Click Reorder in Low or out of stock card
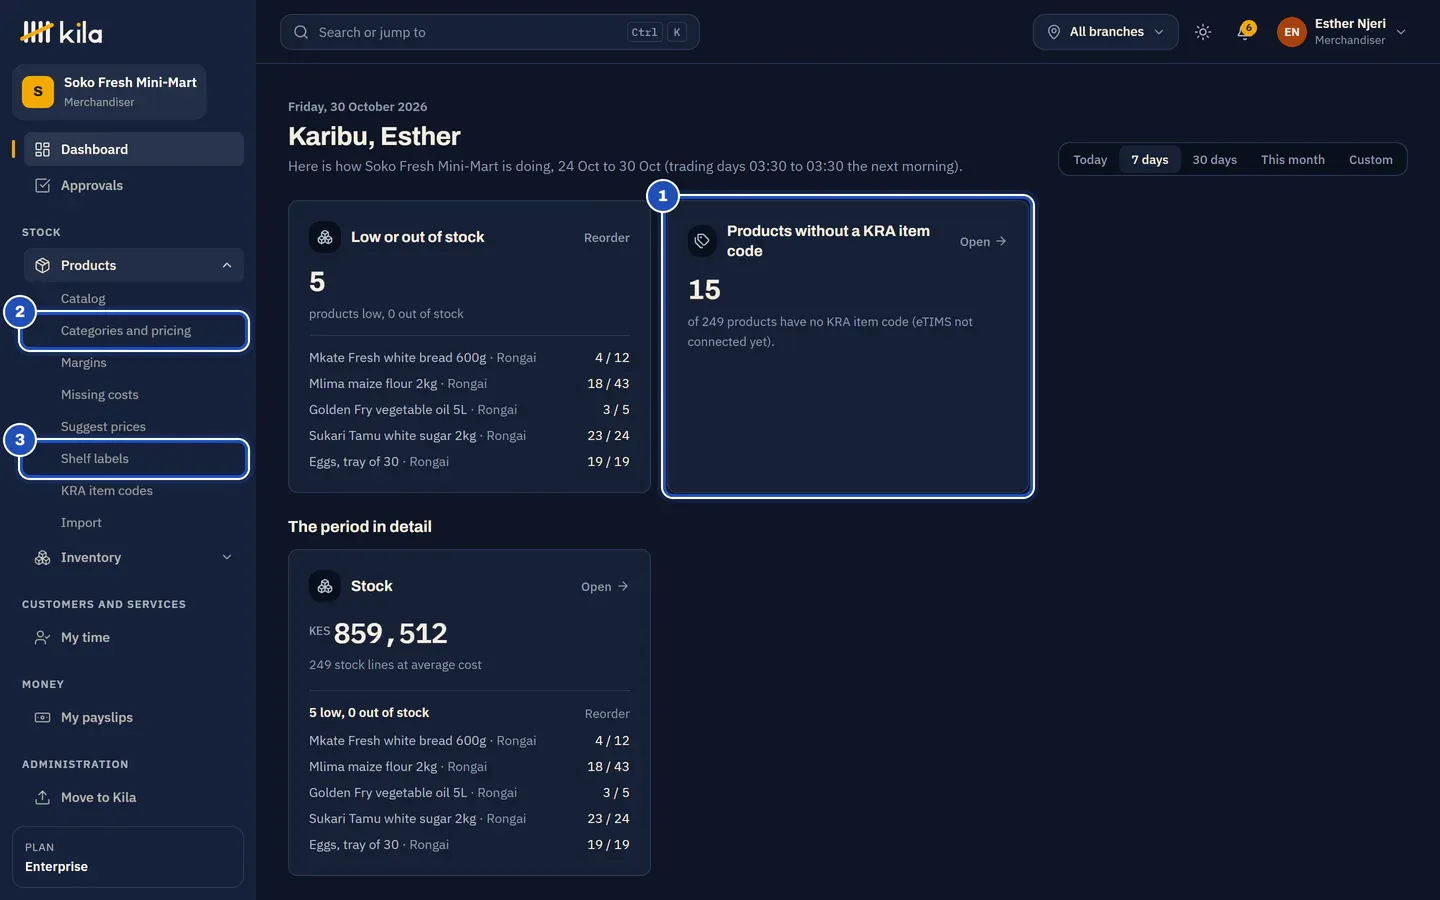The image size is (1440, 900). click(606, 238)
